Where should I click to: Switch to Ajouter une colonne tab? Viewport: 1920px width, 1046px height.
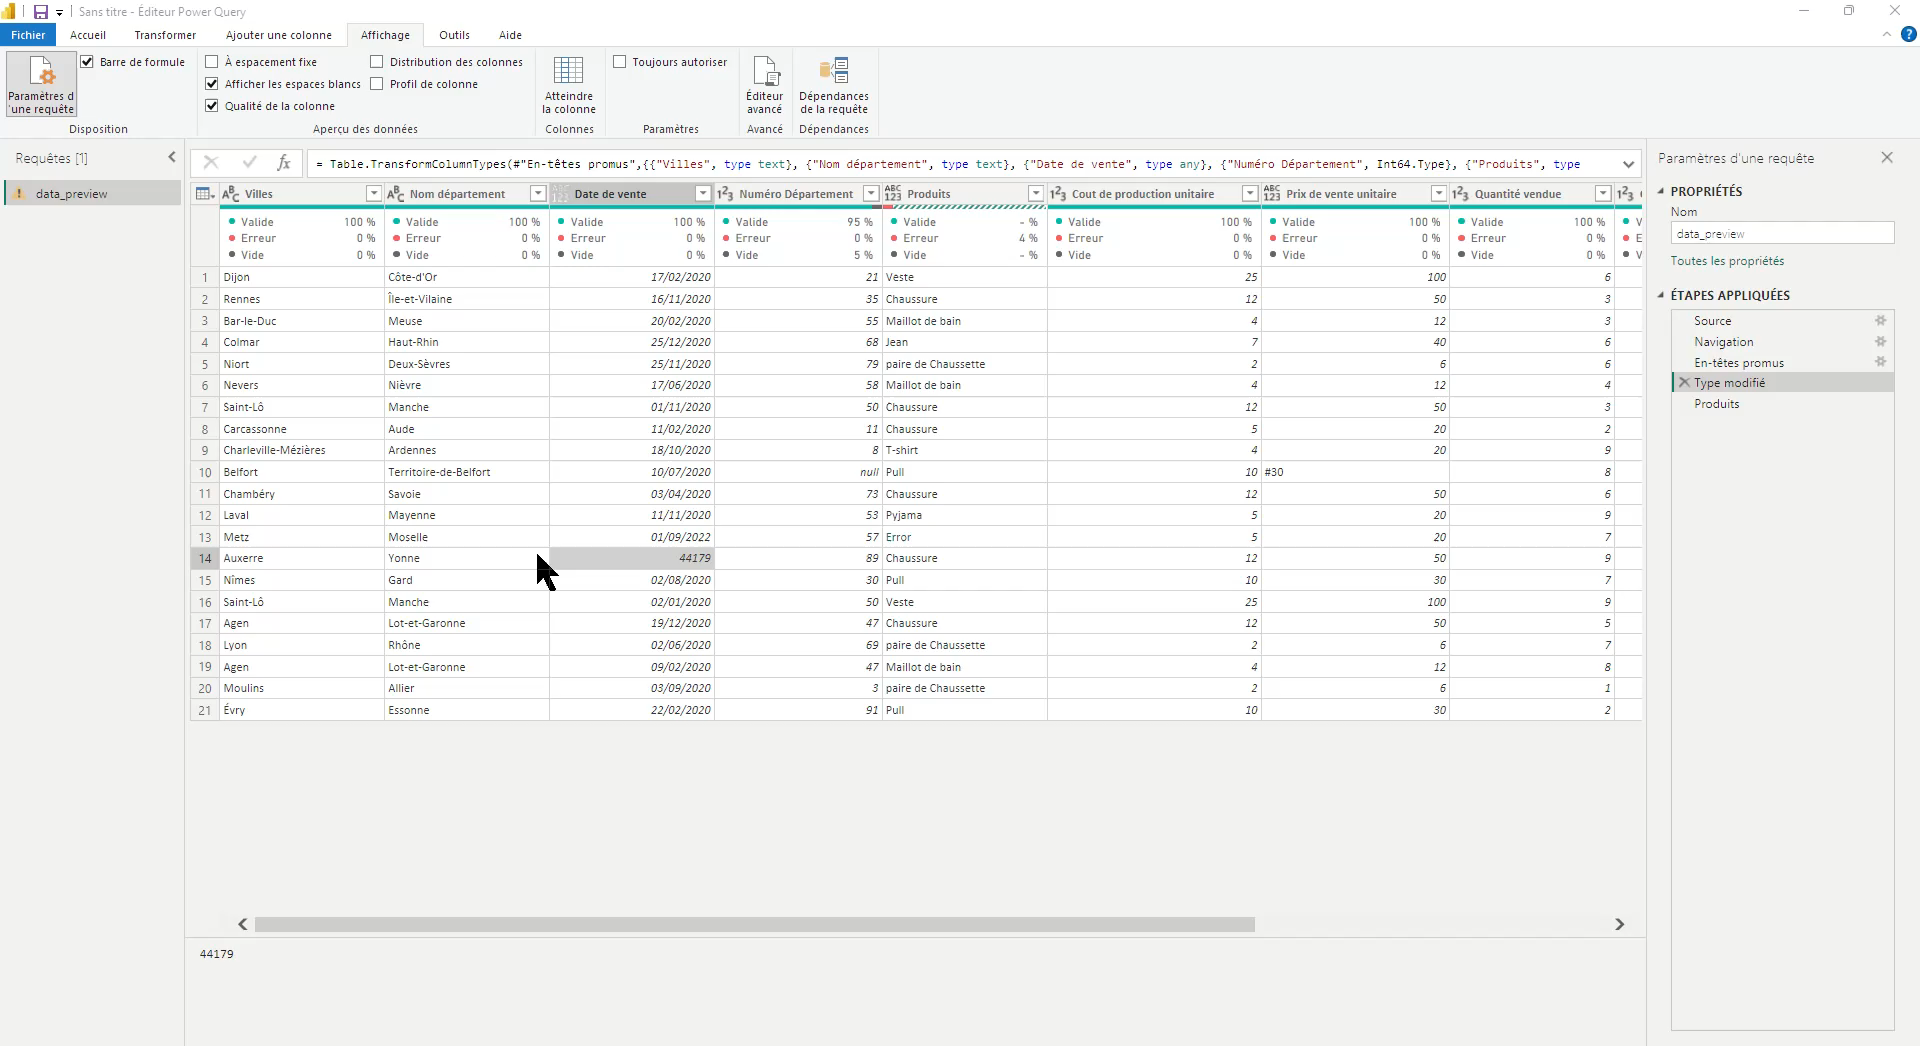278,35
